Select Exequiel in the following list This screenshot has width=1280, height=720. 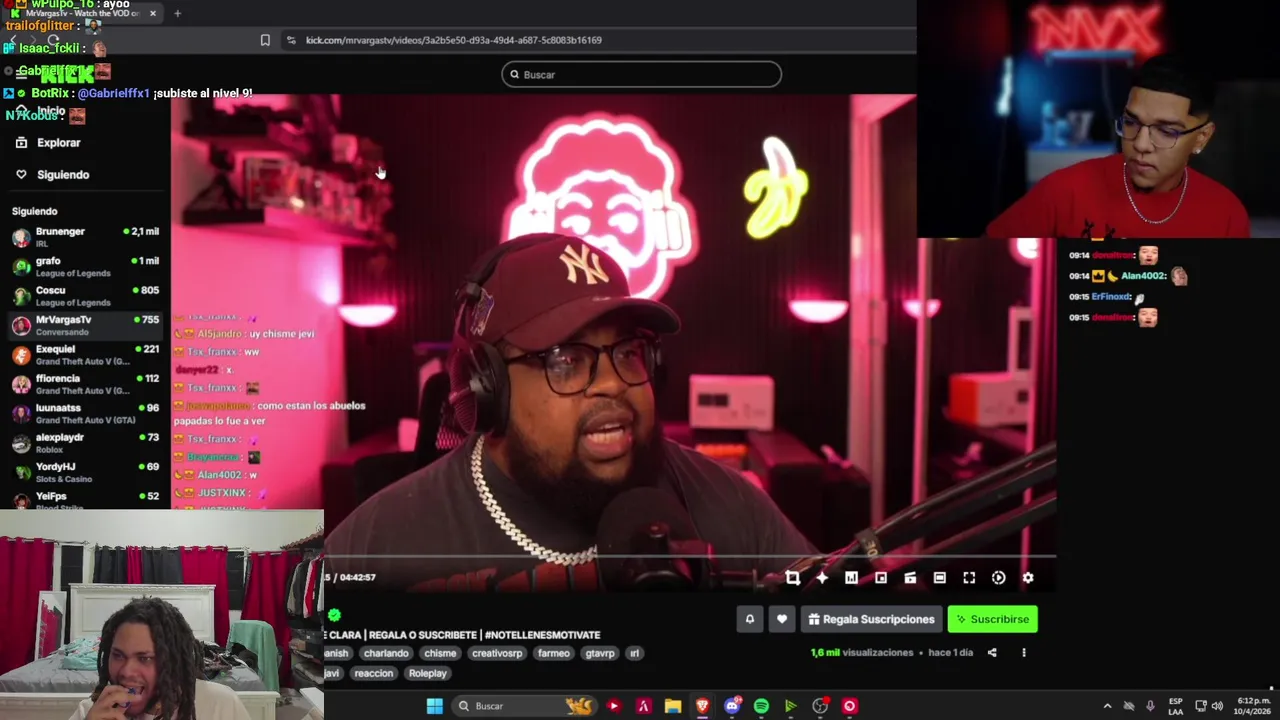[85, 355]
